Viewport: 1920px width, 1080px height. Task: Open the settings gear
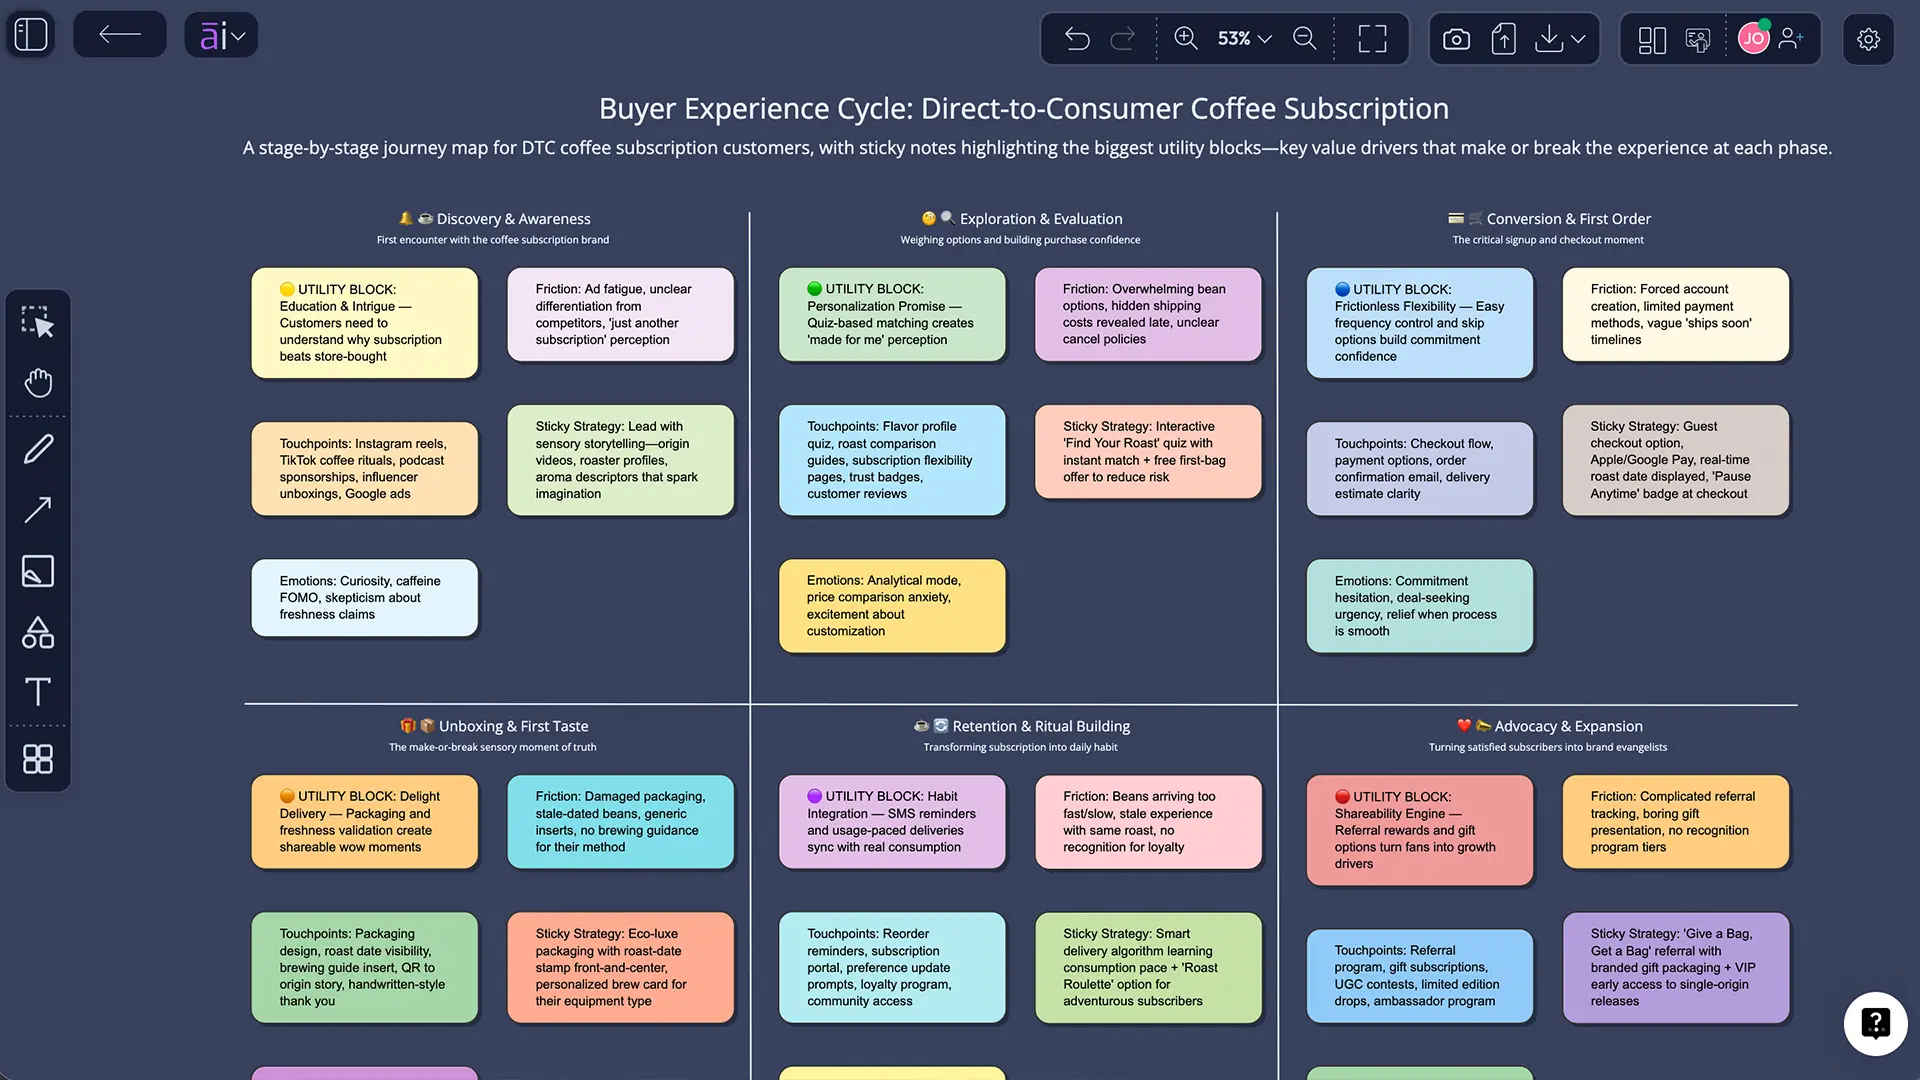(x=1868, y=39)
